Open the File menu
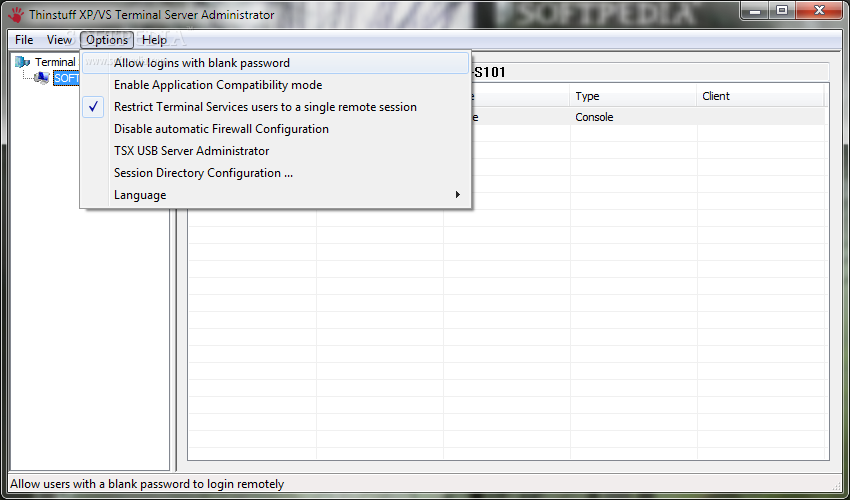850x500 pixels. (24, 40)
